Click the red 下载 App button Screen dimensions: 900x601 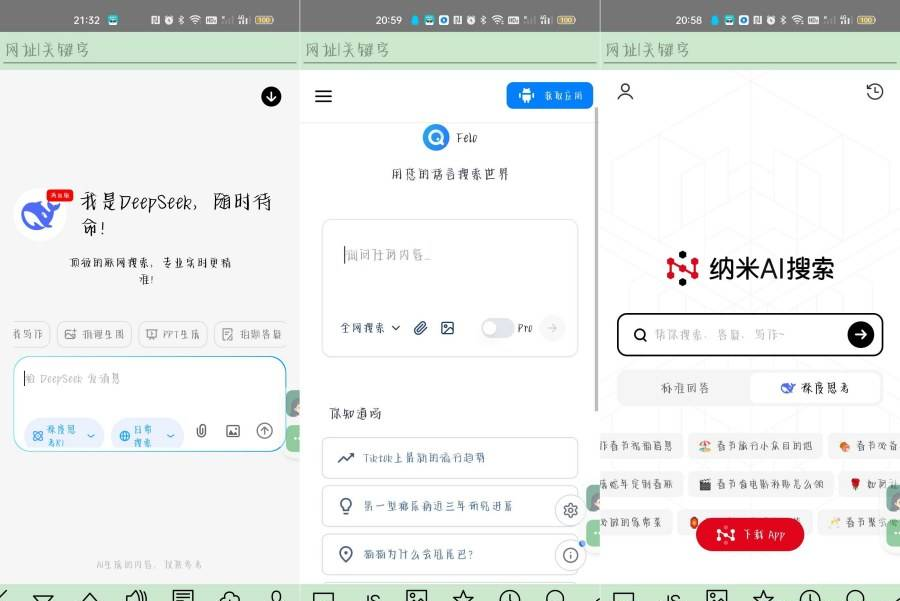pos(750,534)
